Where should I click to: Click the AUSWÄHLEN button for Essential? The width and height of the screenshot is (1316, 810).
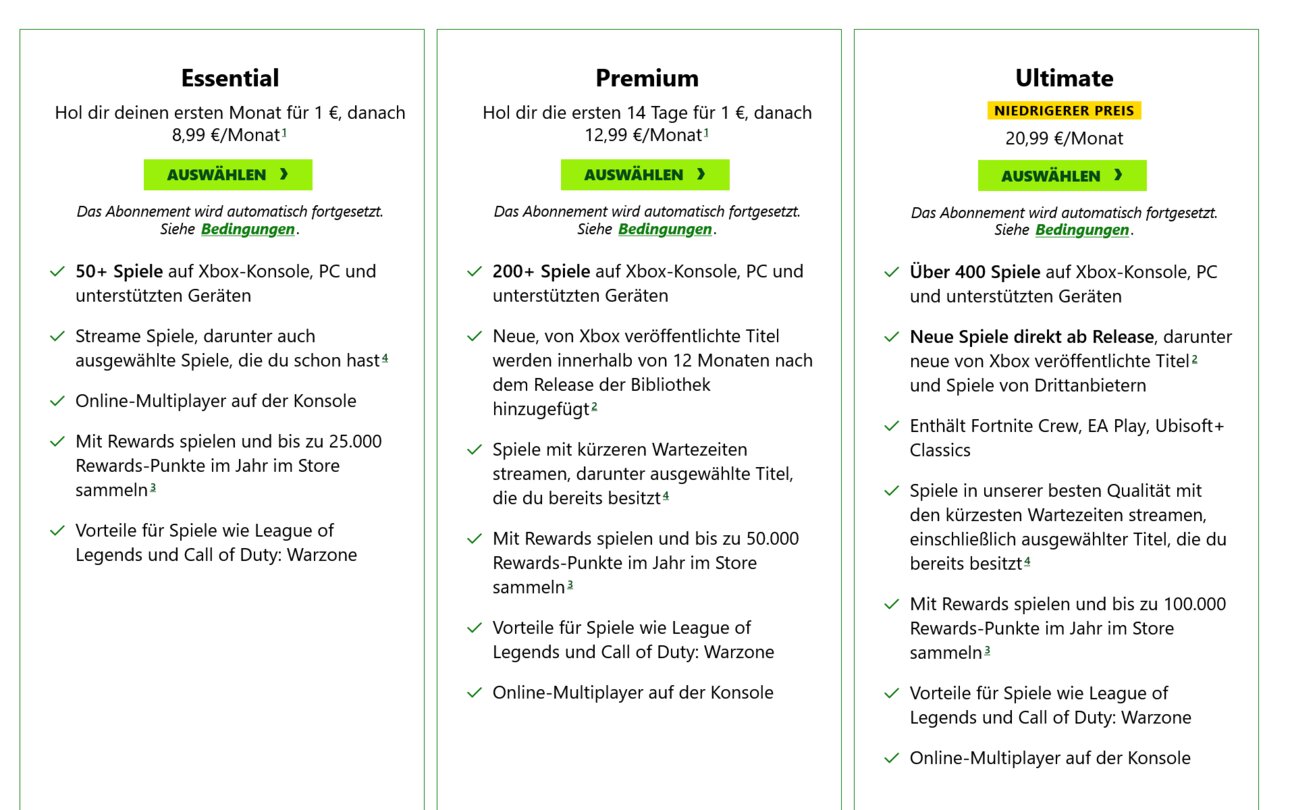(228, 175)
